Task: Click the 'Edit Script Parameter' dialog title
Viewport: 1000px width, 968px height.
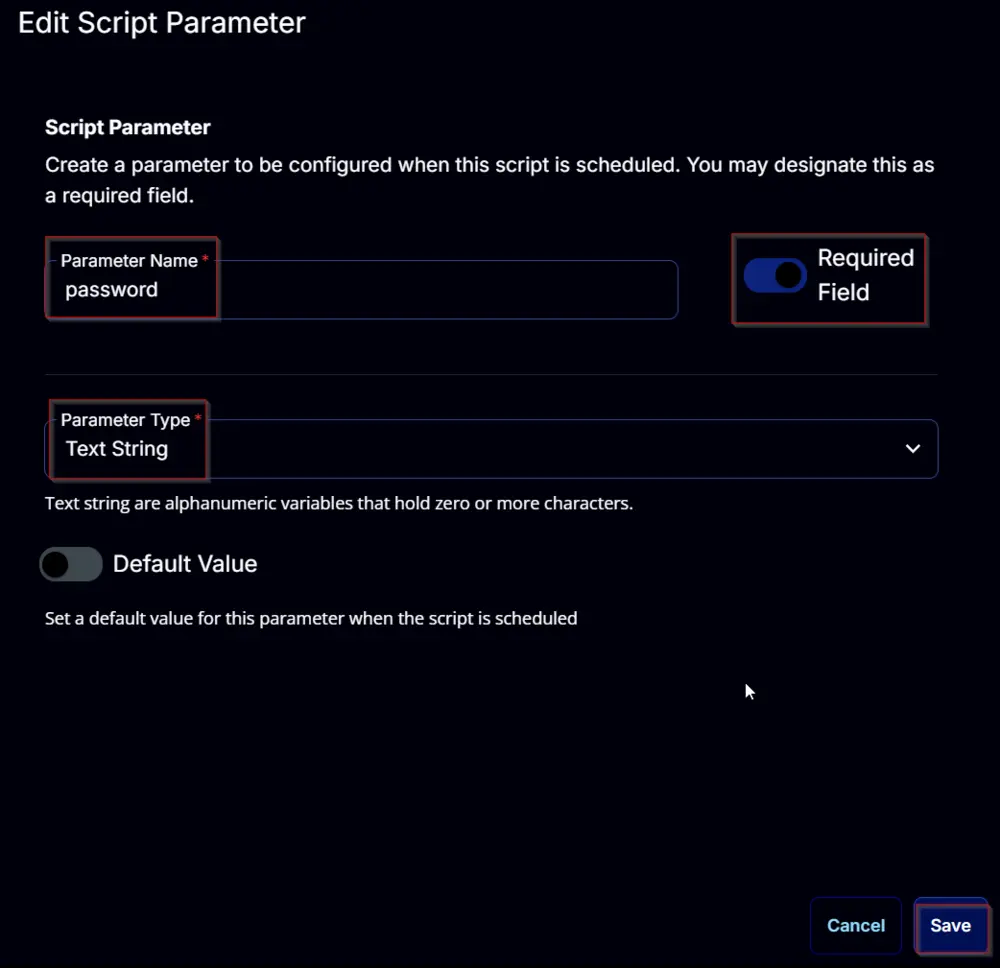Action: [x=162, y=23]
